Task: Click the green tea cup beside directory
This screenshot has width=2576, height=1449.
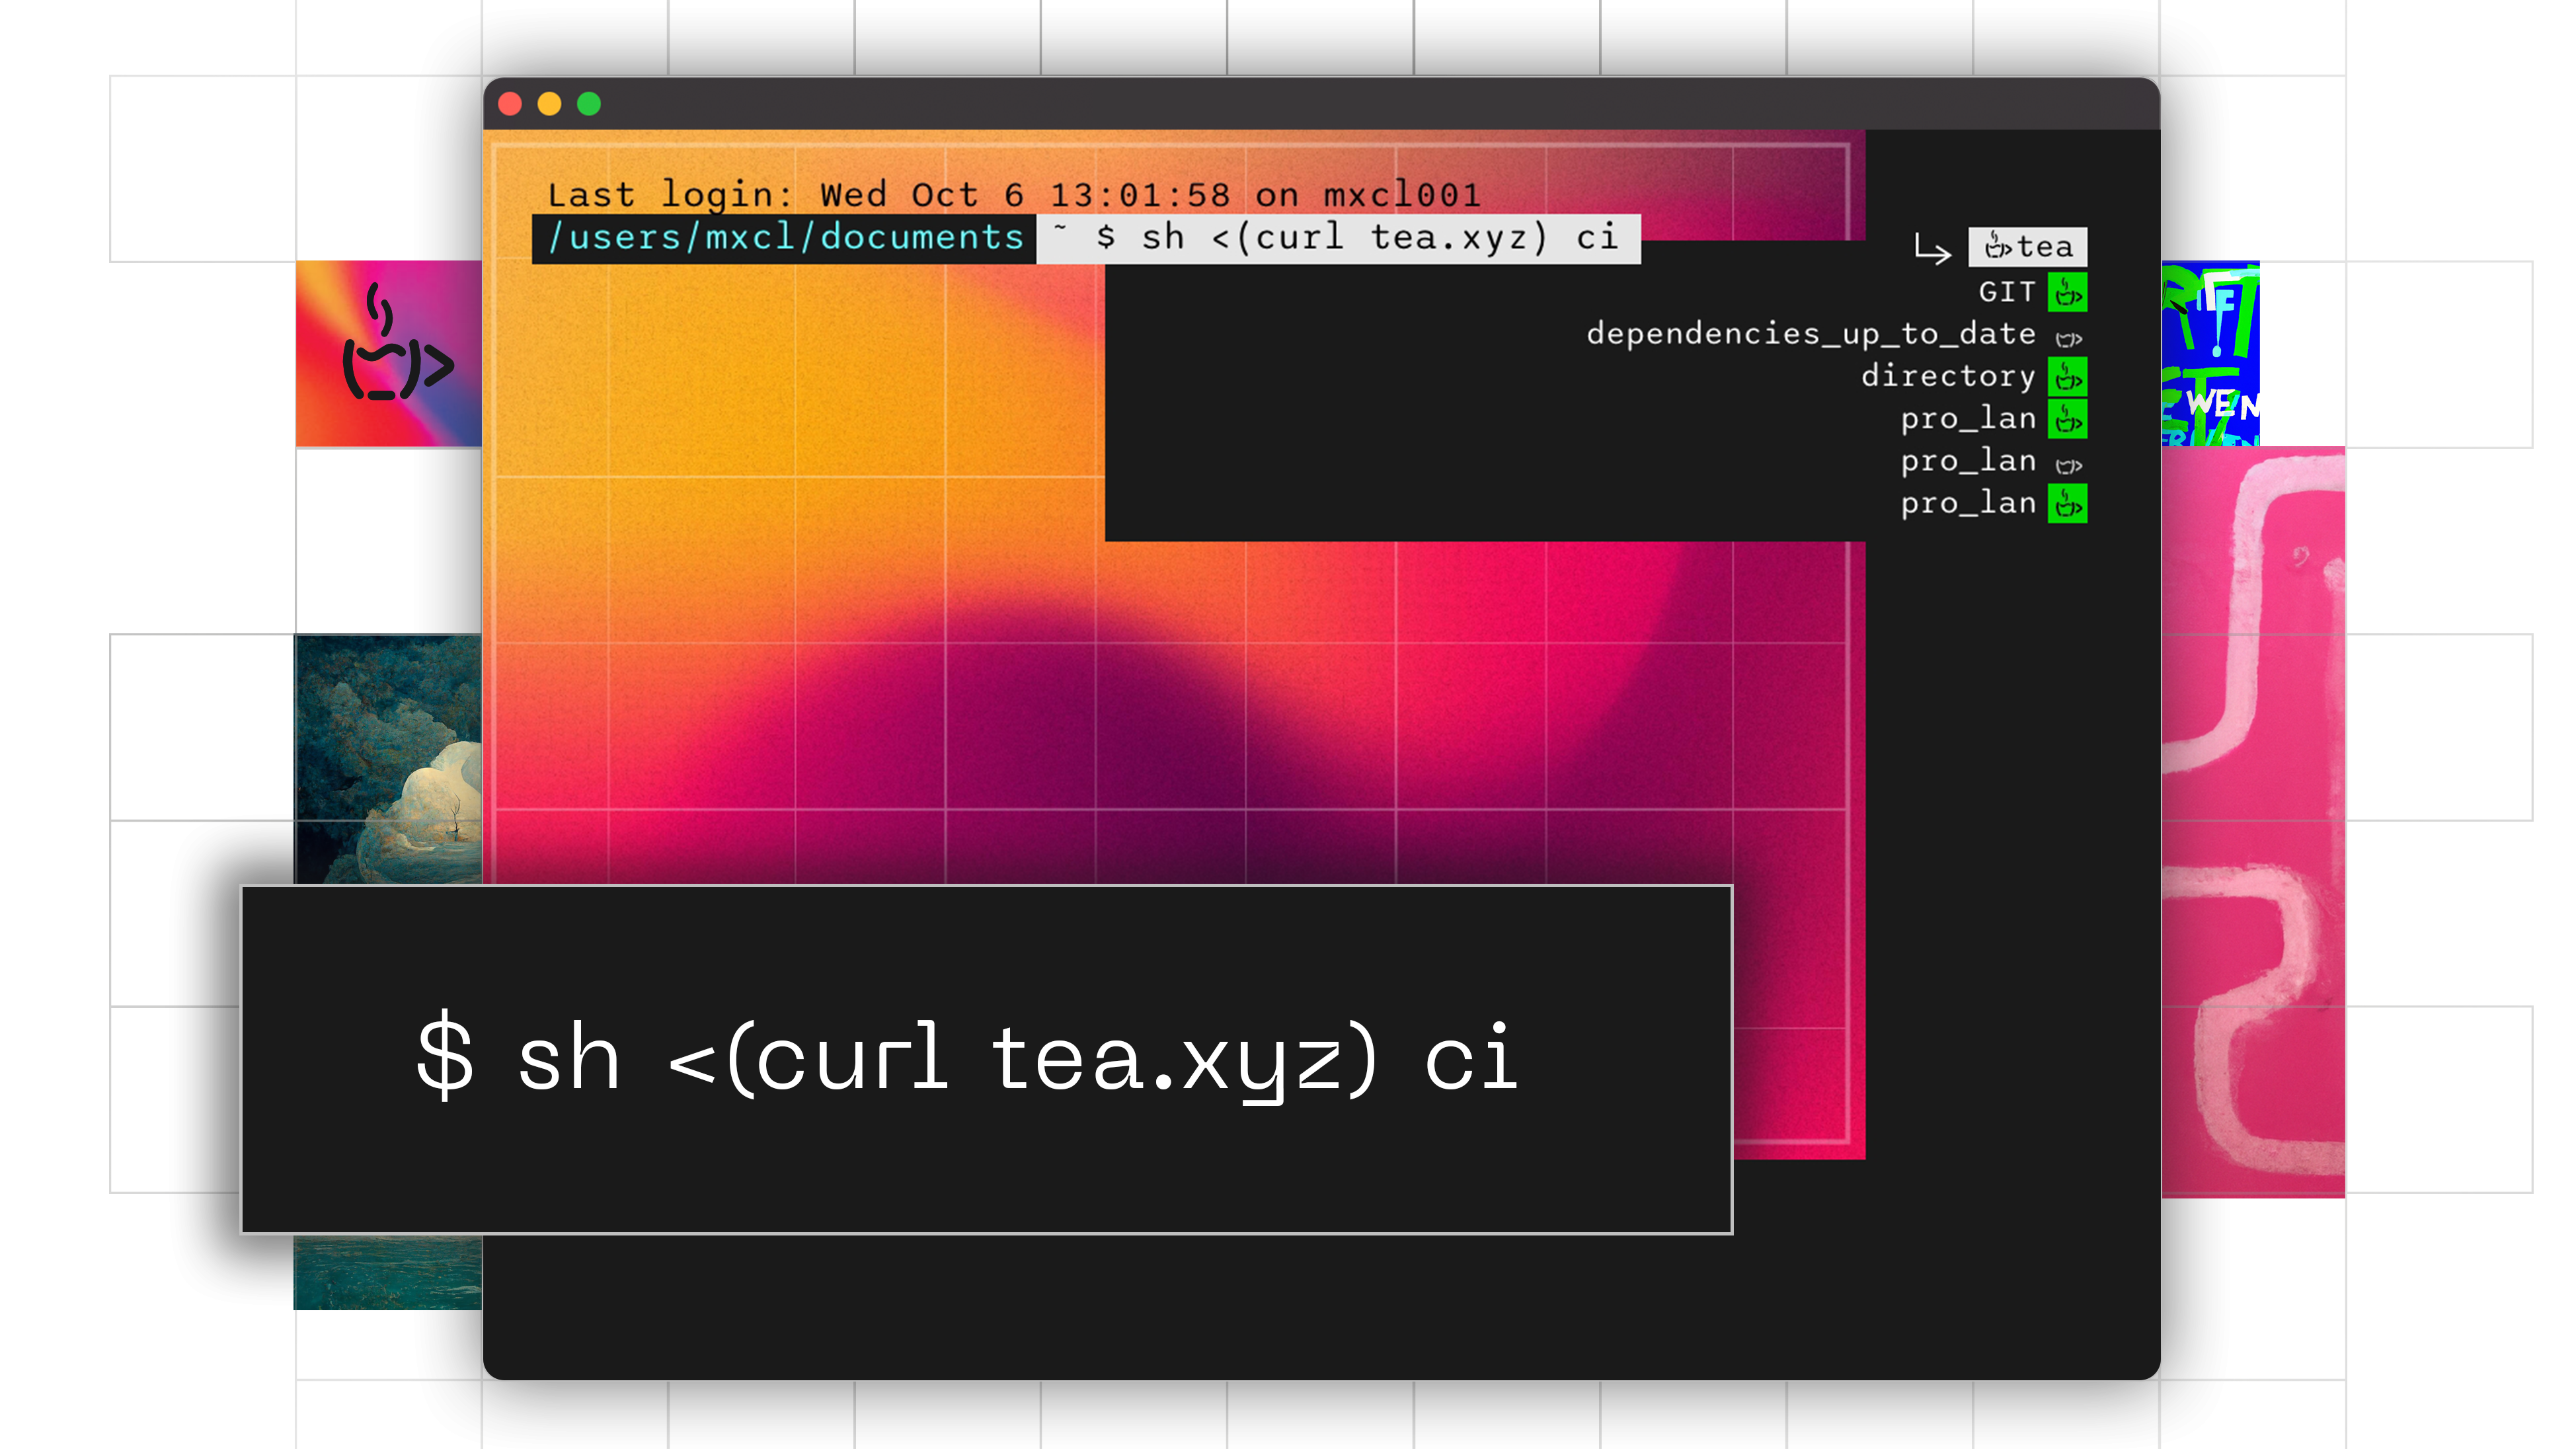Action: (x=2067, y=378)
